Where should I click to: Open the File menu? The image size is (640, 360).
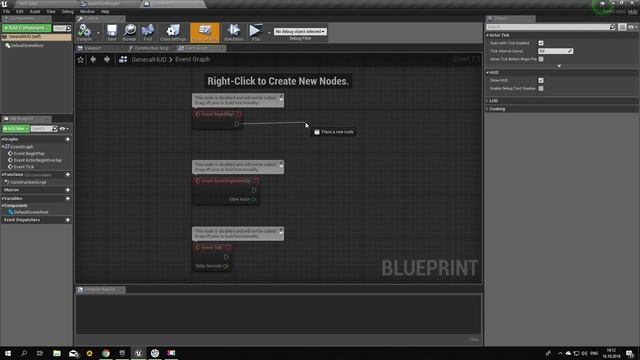point(7,11)
